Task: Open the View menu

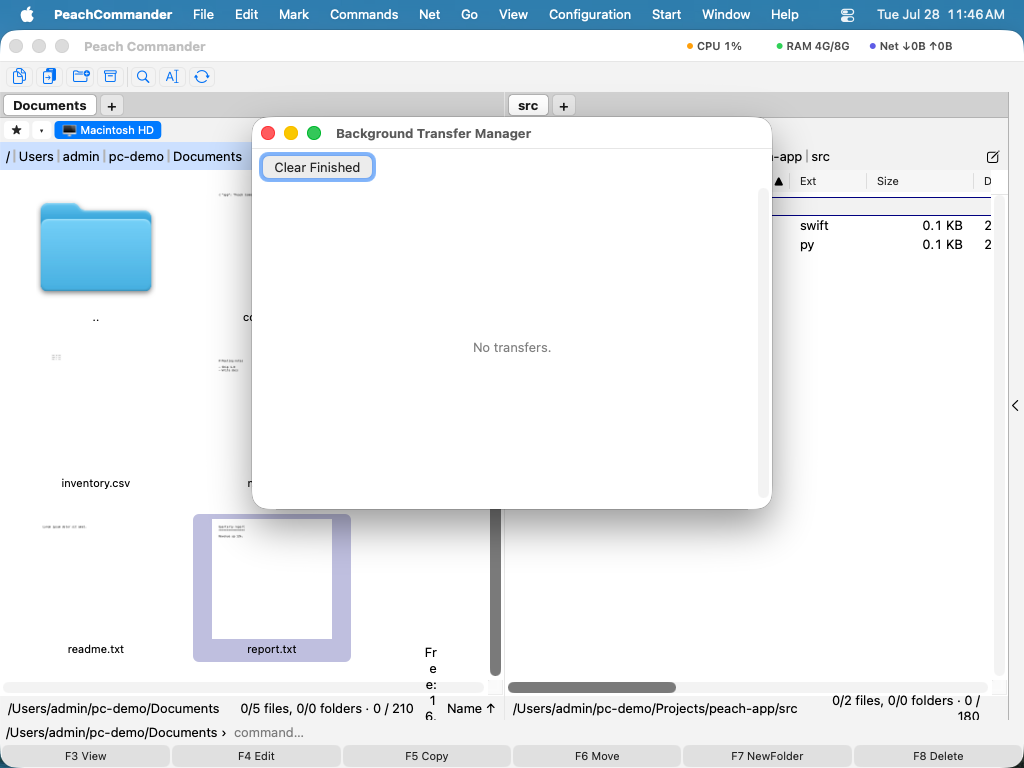Action: [513, 14]
